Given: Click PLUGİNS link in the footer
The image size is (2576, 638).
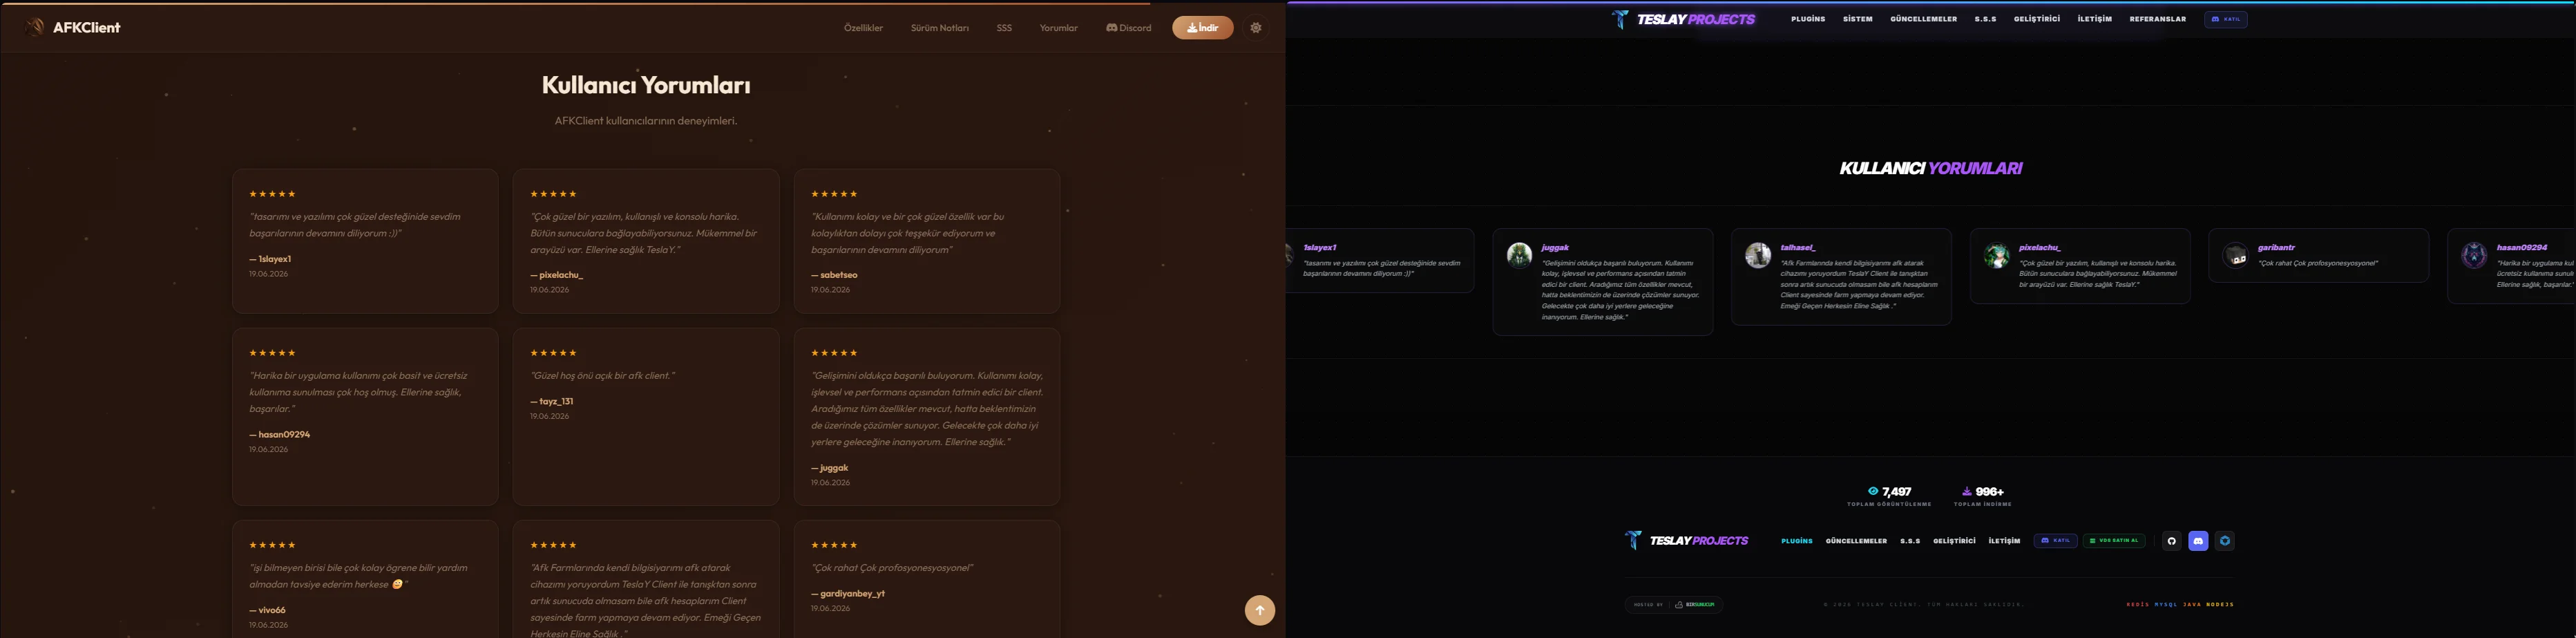Looking at the screenshot, I should point(1796,541).
